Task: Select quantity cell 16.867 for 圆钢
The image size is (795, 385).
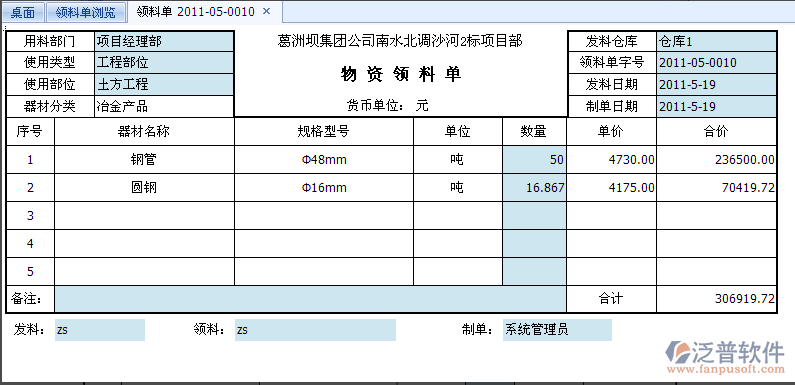Action: [534, 188]
